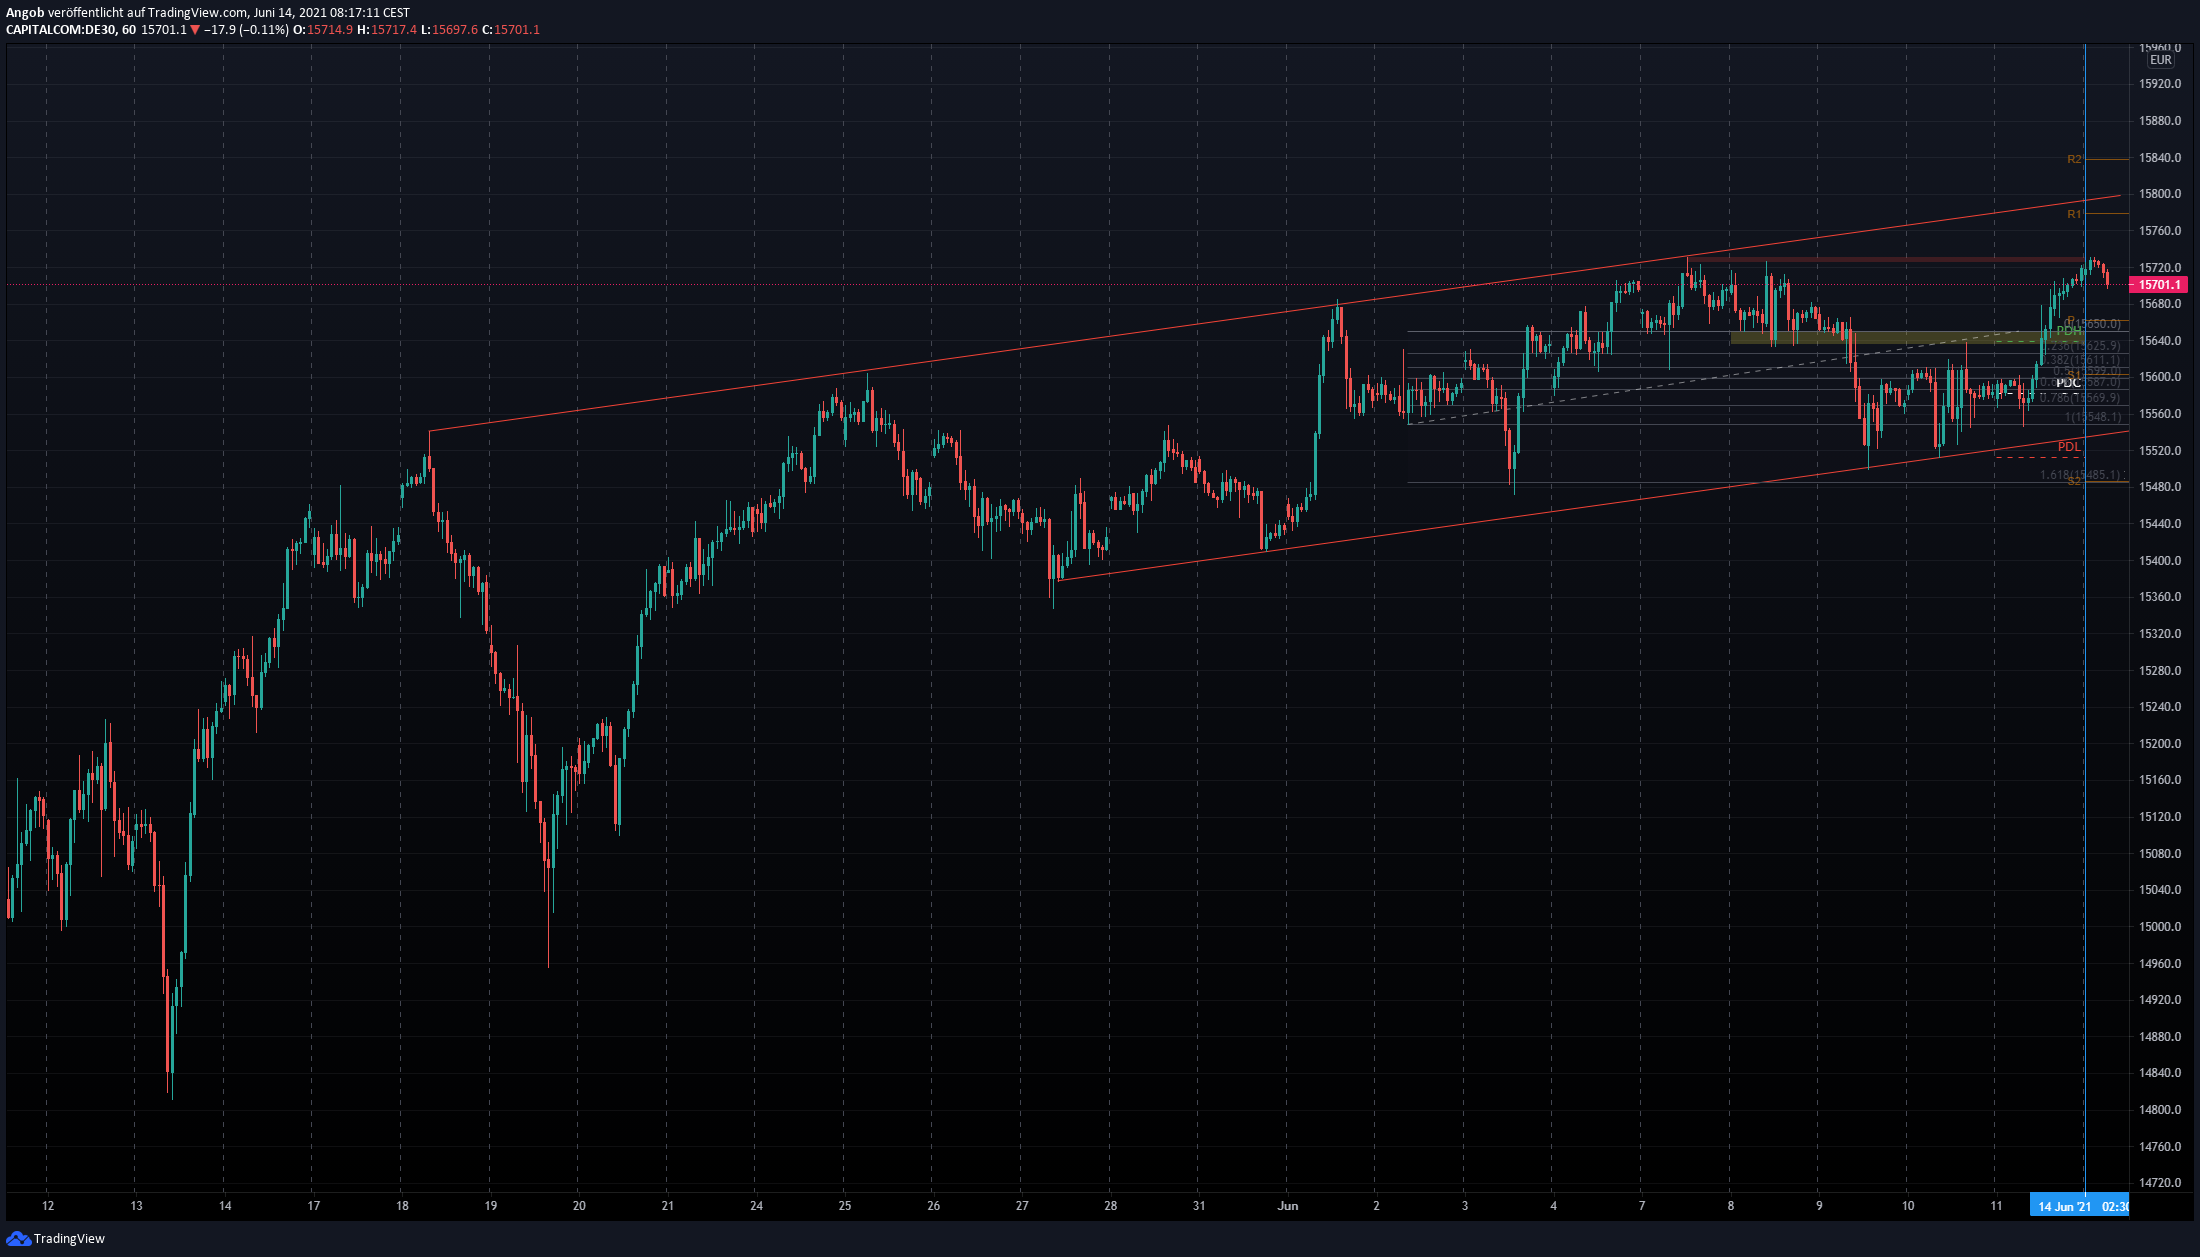
Task: Click the red PDL marker label
Action: tap(2068, 447)
